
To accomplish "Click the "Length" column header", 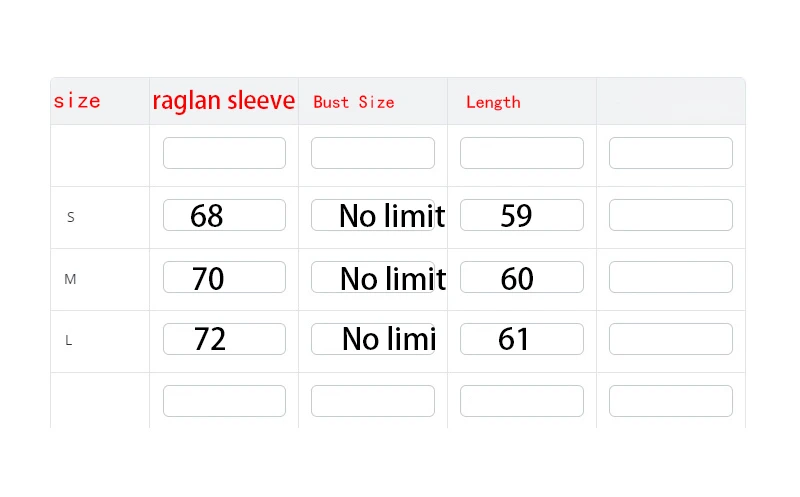I will click(493, 102).
